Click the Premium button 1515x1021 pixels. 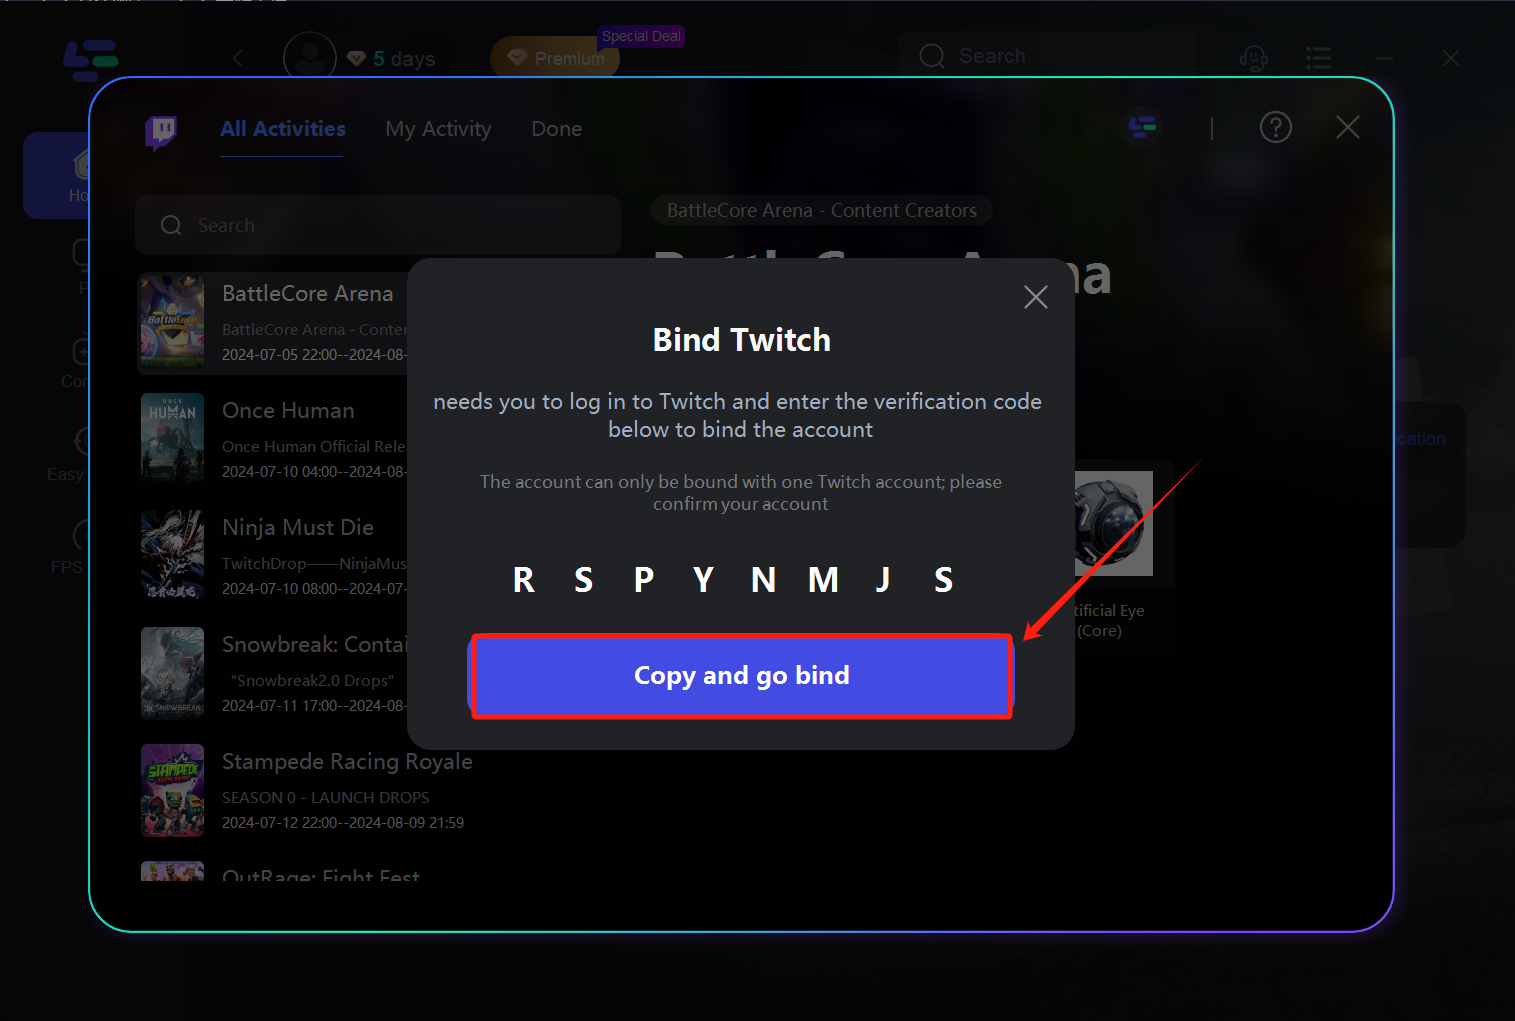coord(555,58)
